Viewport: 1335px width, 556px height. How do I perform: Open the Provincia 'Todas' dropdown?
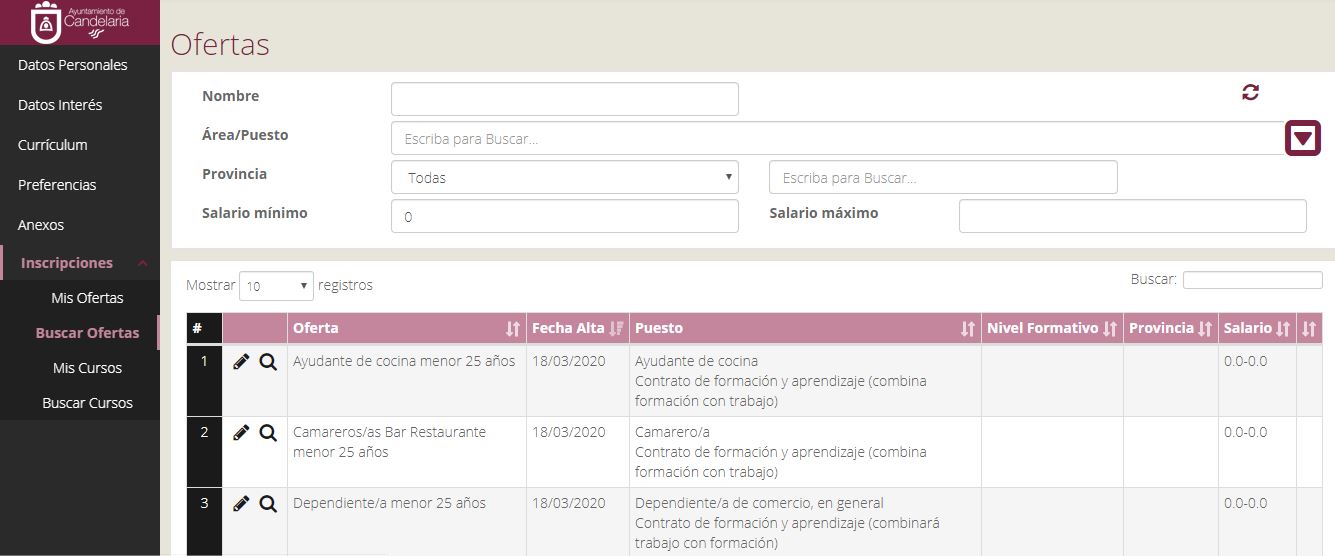565,177
